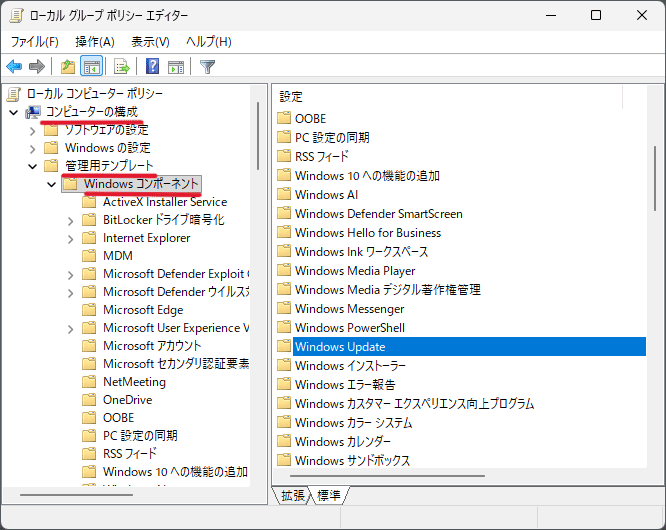Click the MDM folder icon in tree
The width and height of the screenshot is (666, 530).
[89, 256]
